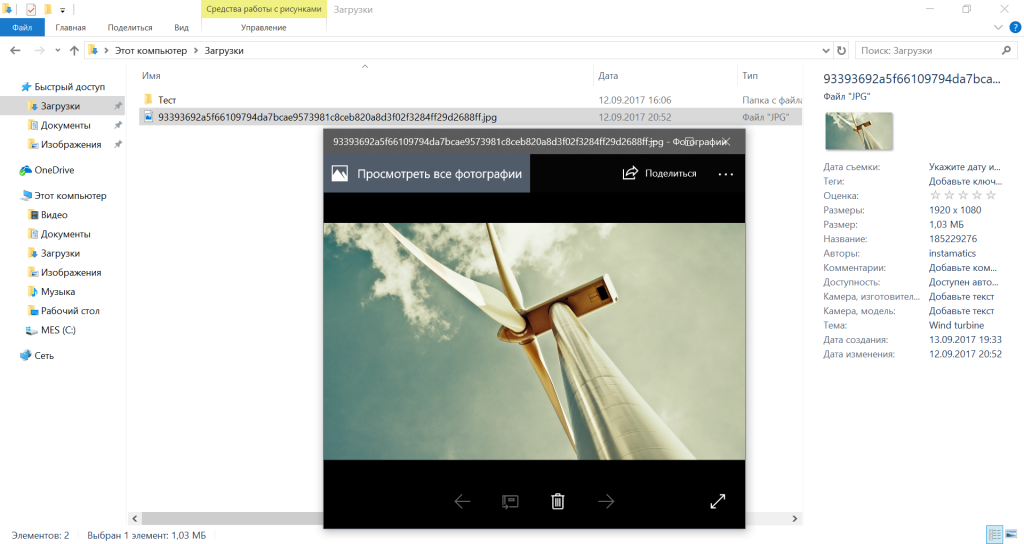Open the address bar history dropdown

coord(824,50)
